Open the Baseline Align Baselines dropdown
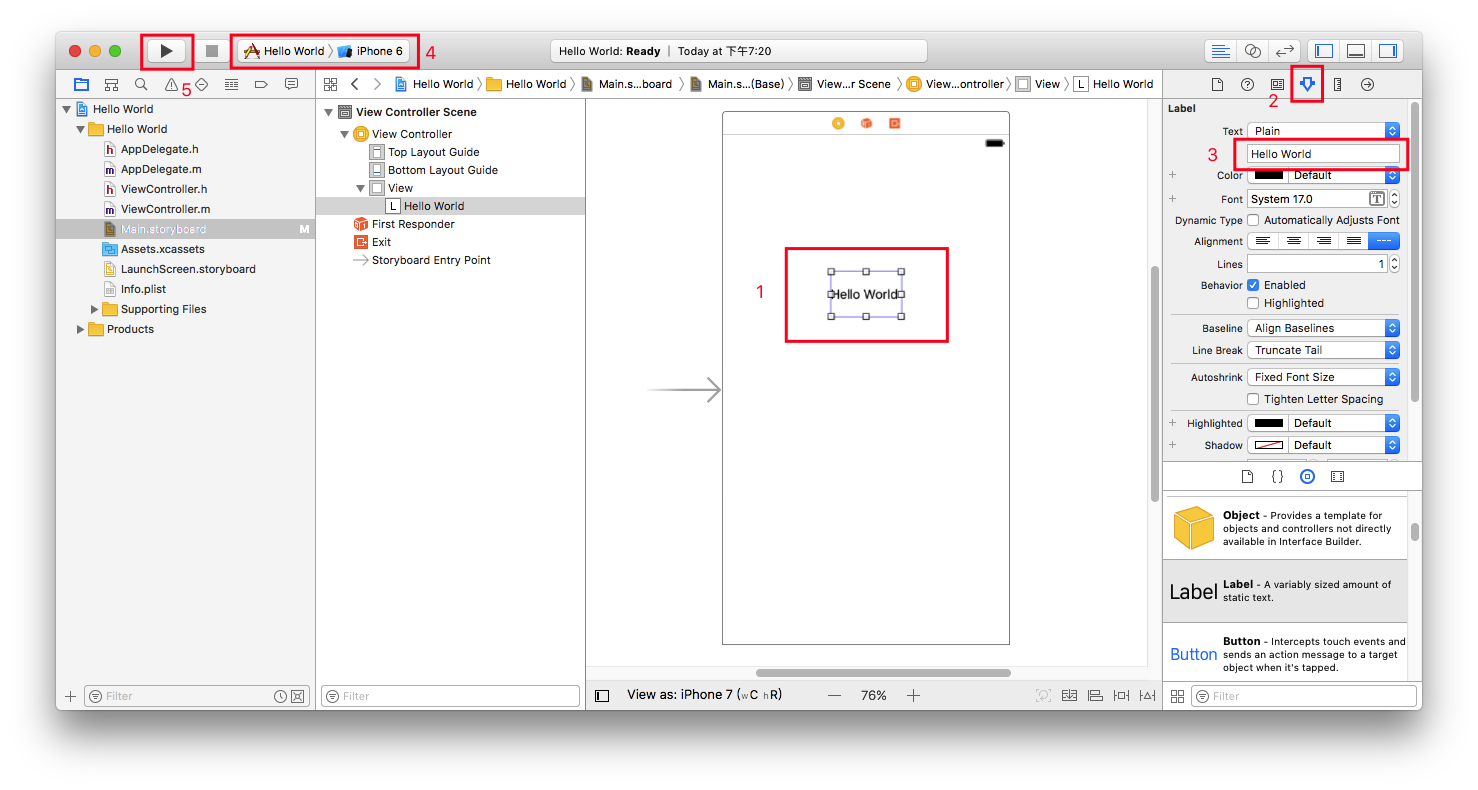 pos(1324,328)
